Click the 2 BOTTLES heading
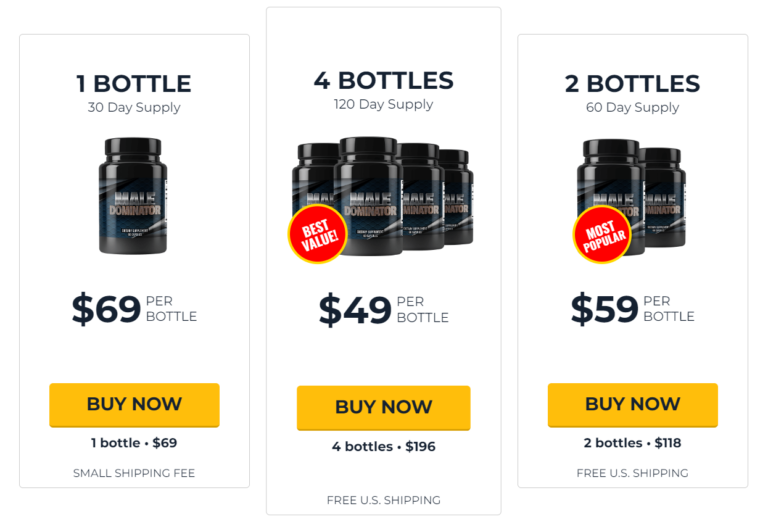Viewport: 768px width, 522px height. pos(632,84)
